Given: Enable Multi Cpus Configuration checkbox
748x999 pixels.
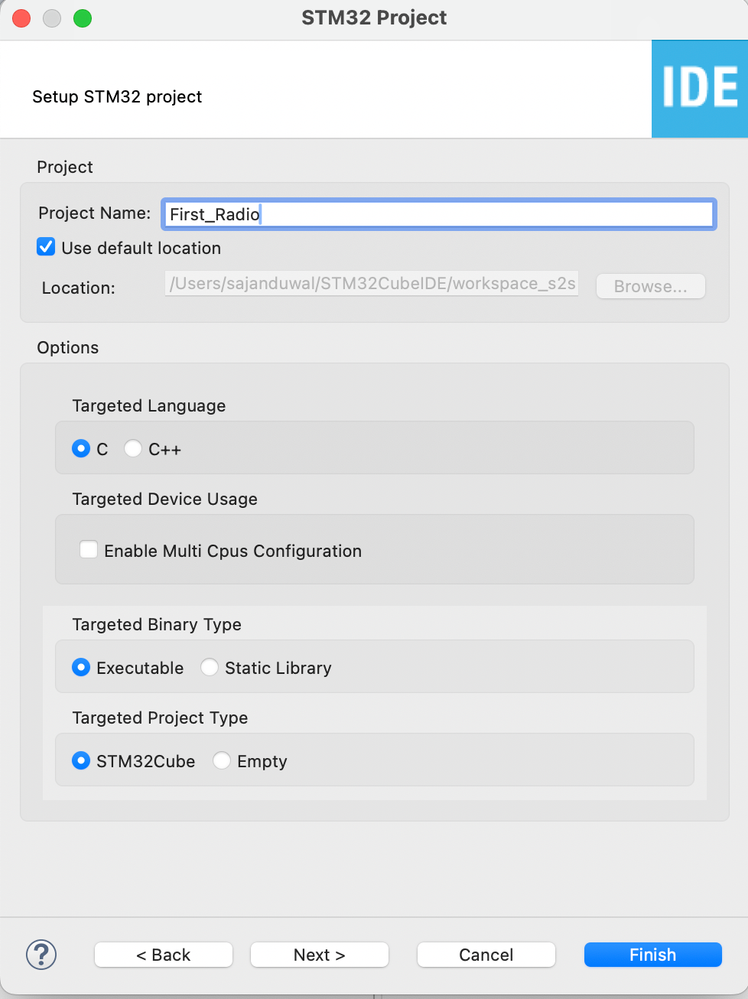Looking at the screenshot, I should coord(89,550).
